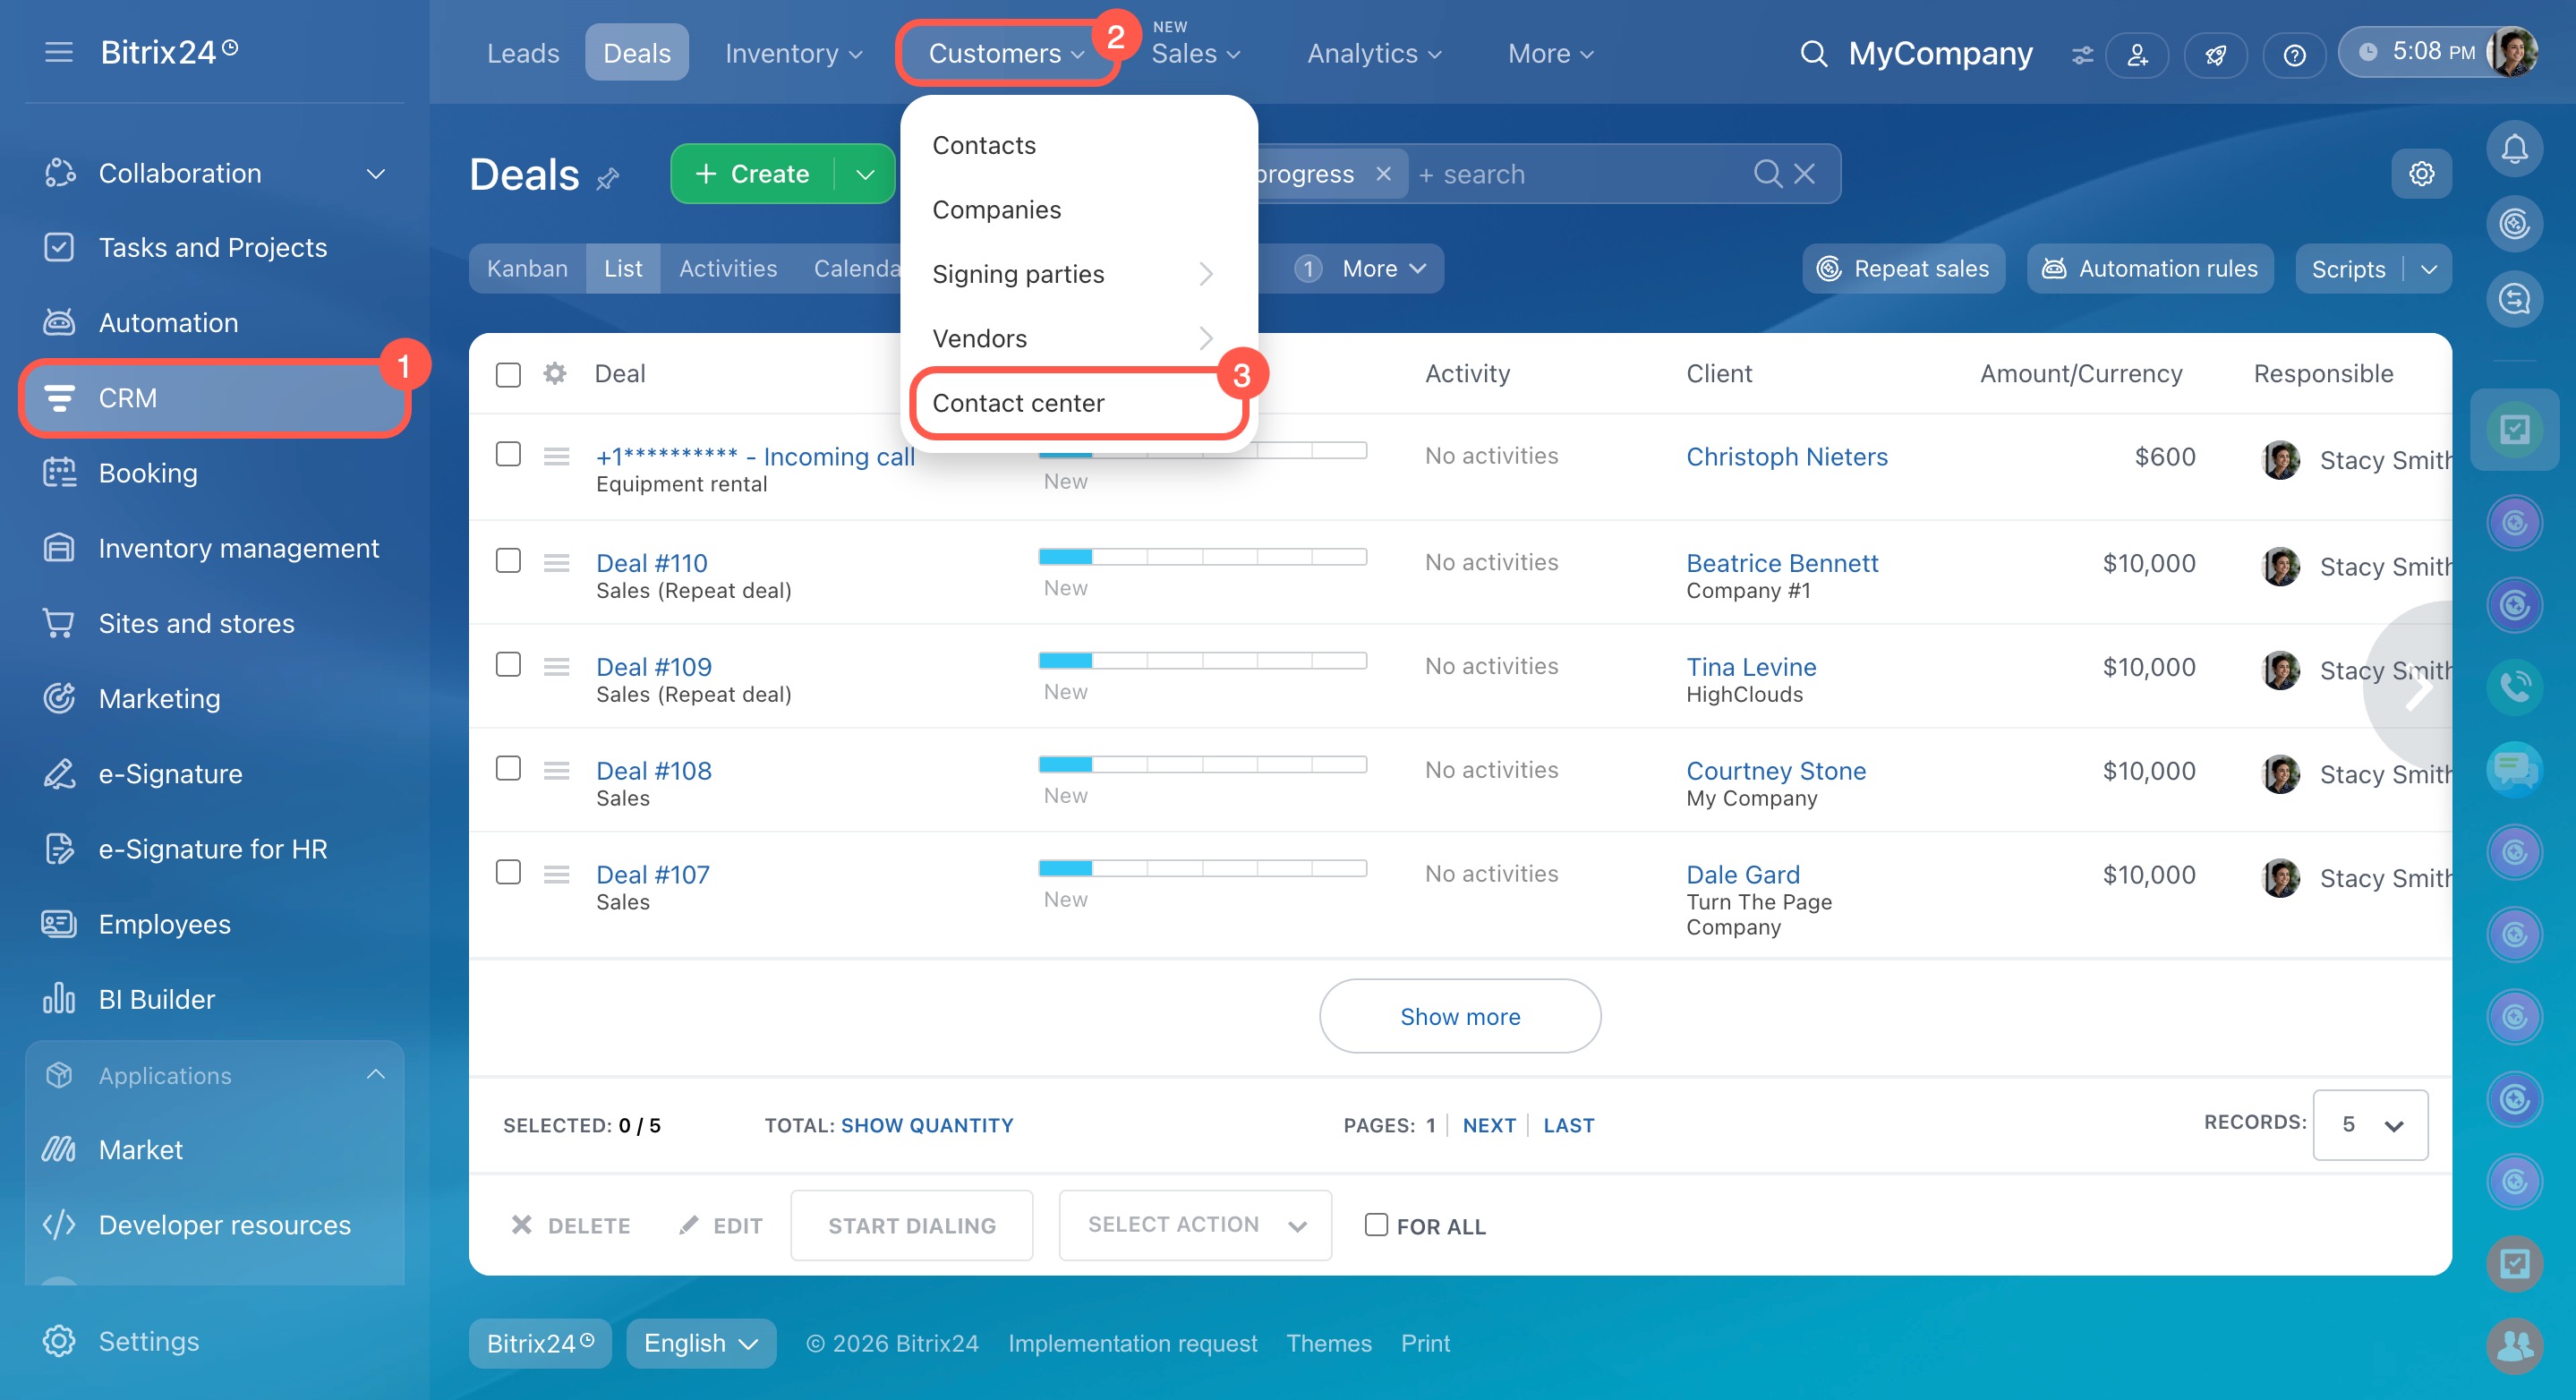2576x1400 pixels.
Task: Open the SELECT ACTION dropdown
Action: click(x=1194, y=1224)
